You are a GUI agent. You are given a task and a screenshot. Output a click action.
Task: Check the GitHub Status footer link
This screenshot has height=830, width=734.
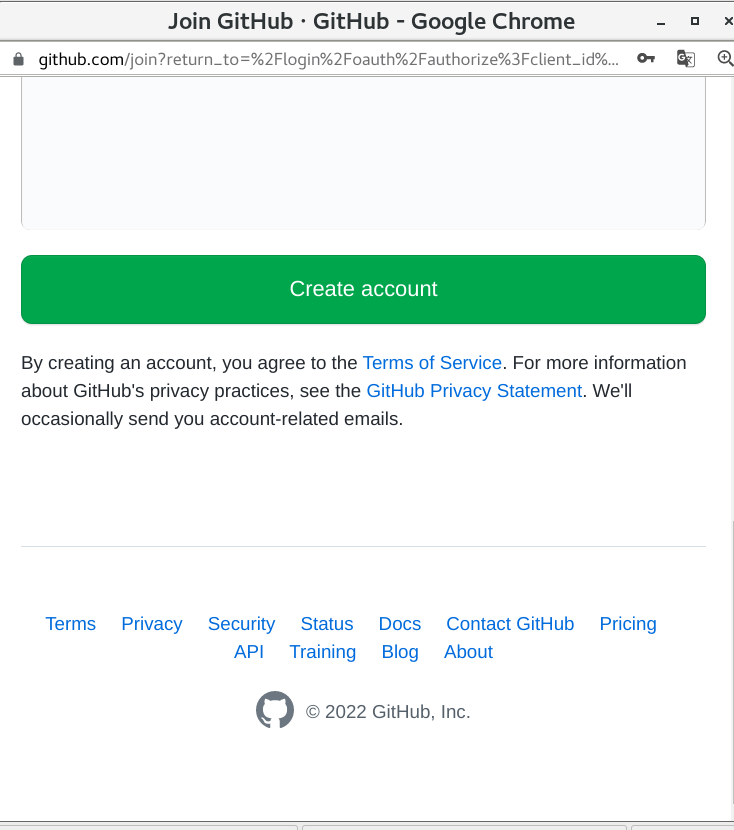click(327, 624)
